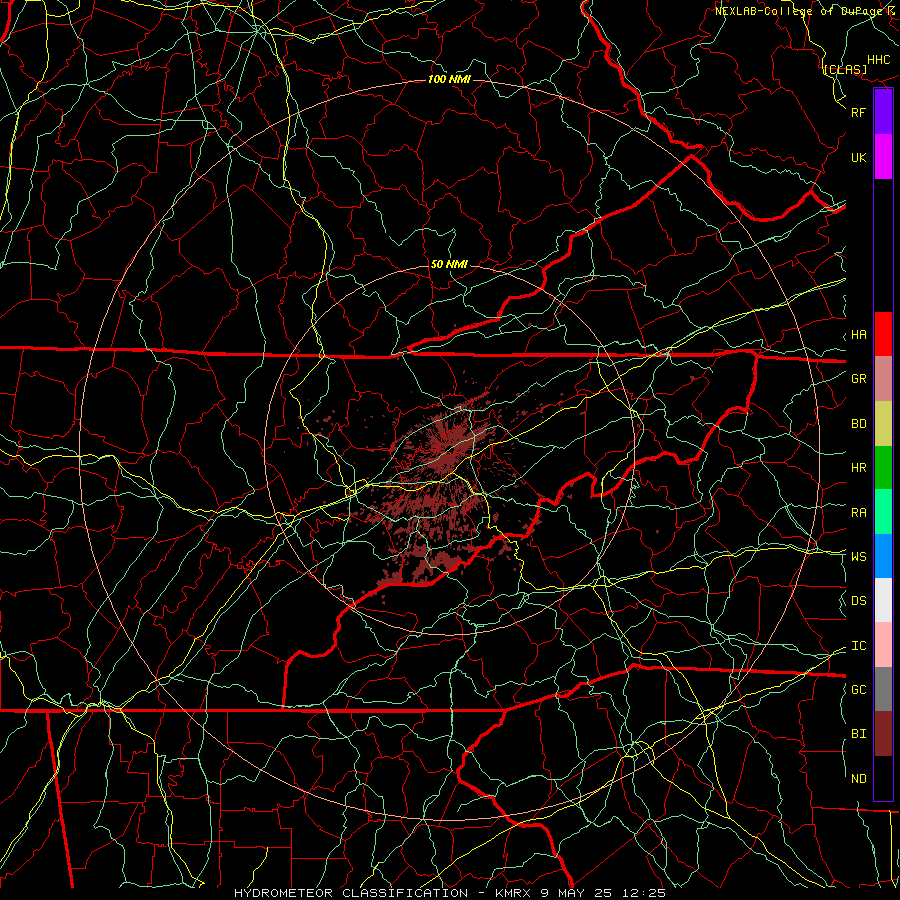Click the HA legend label

point(858,334)
